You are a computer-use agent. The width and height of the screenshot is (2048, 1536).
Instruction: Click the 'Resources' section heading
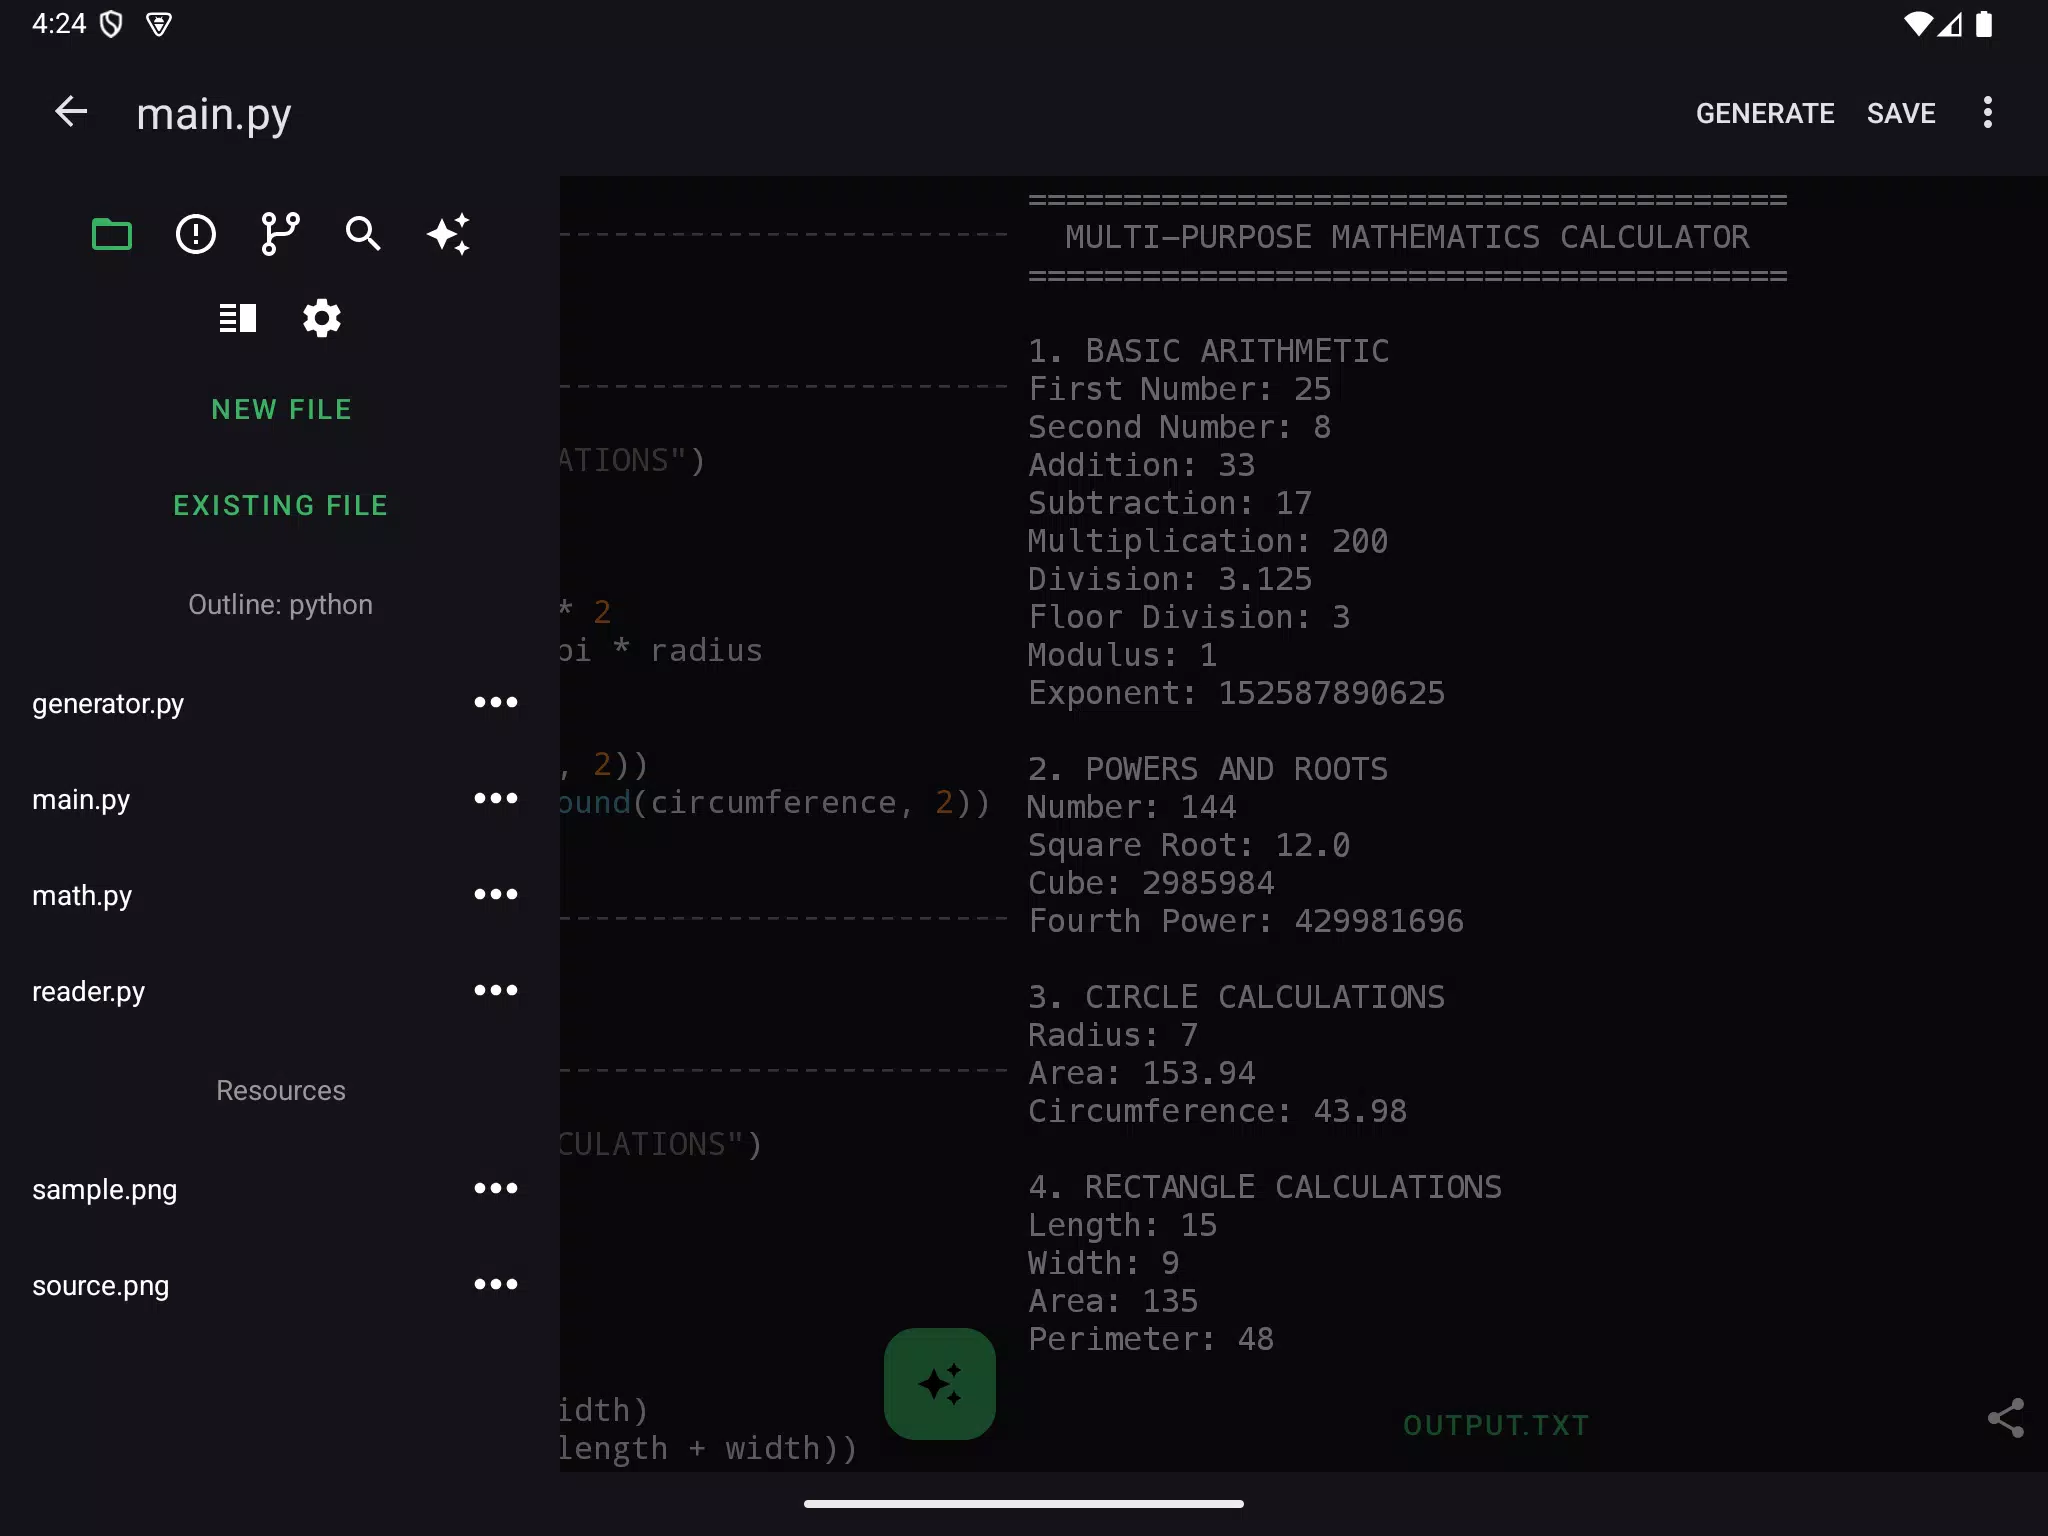coord(281,1090)
